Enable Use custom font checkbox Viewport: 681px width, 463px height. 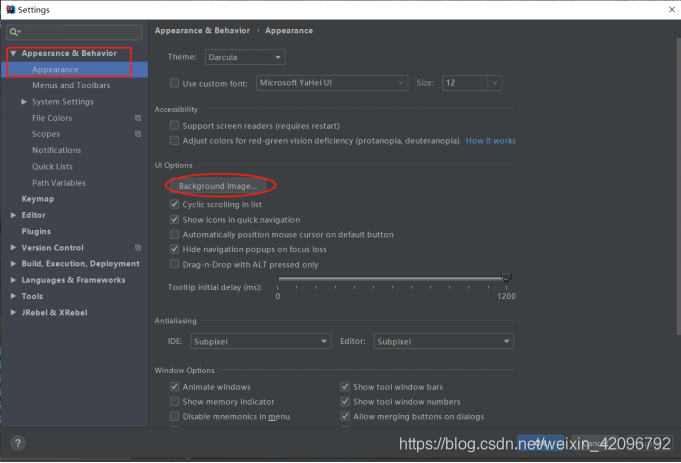point(174,83)
